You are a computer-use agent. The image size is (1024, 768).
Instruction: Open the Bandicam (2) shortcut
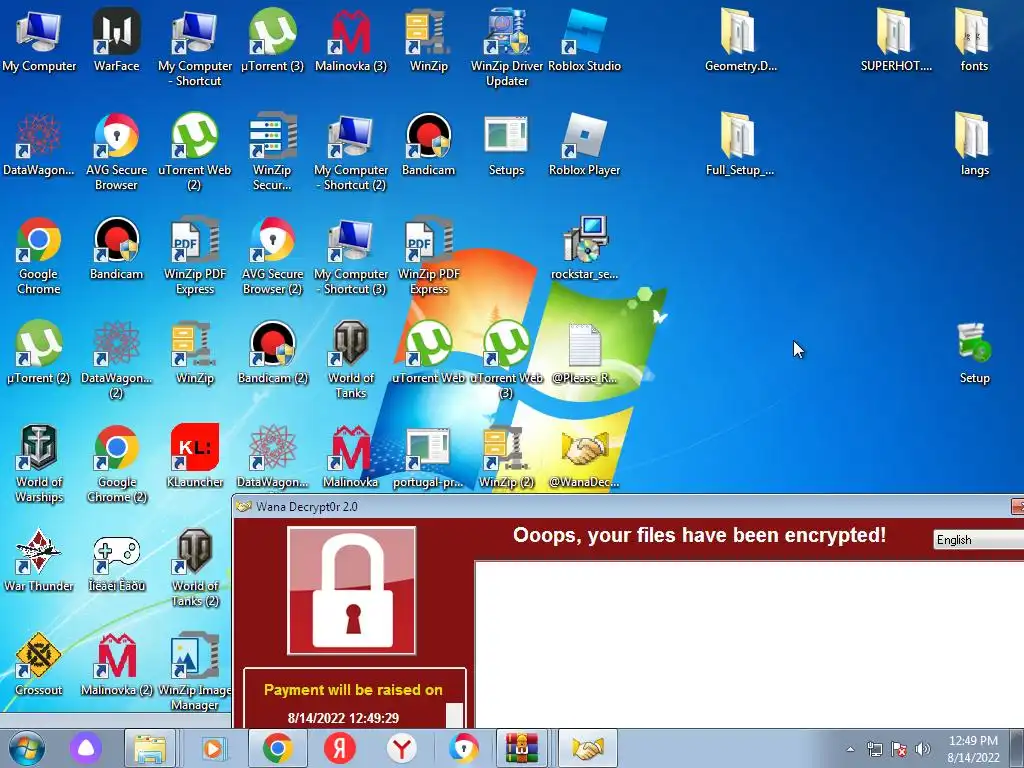pos(272,352)
